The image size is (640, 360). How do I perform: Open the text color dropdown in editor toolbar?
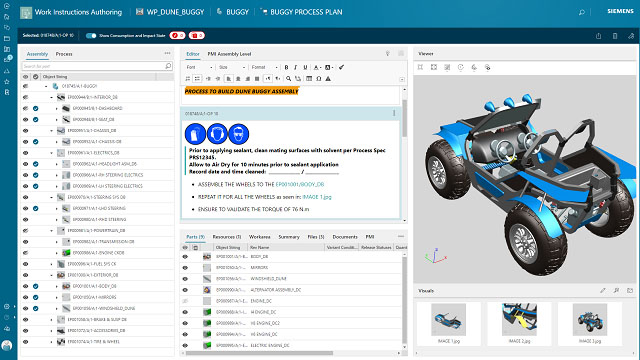pos(317,67)
